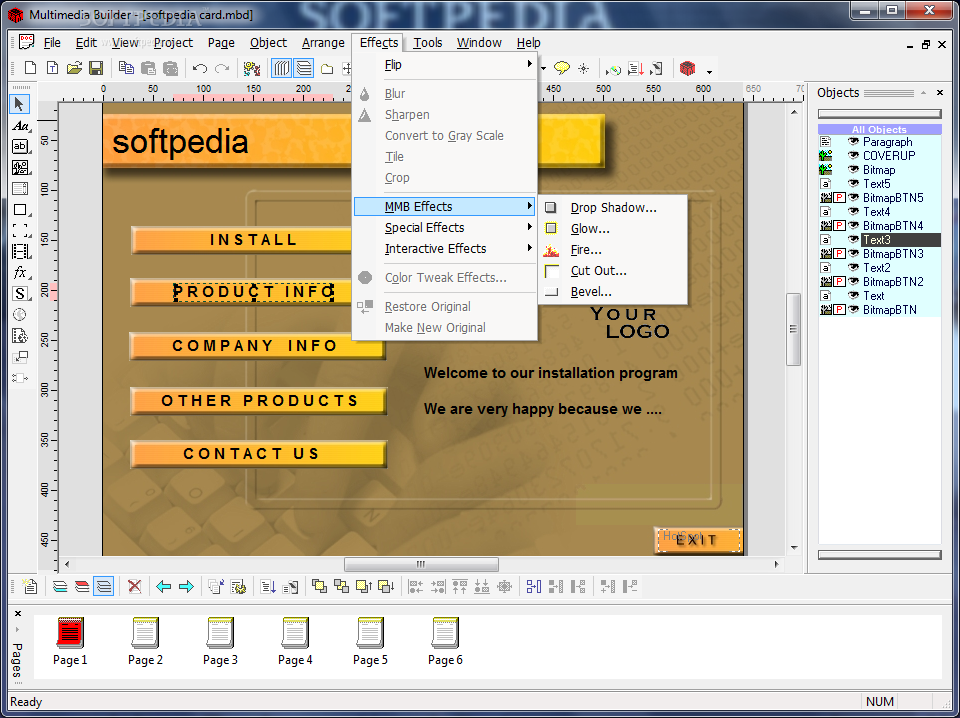Select BitmapBTN3 in objects list
This screenshot has width=960, height=718.
click(893, 253)
